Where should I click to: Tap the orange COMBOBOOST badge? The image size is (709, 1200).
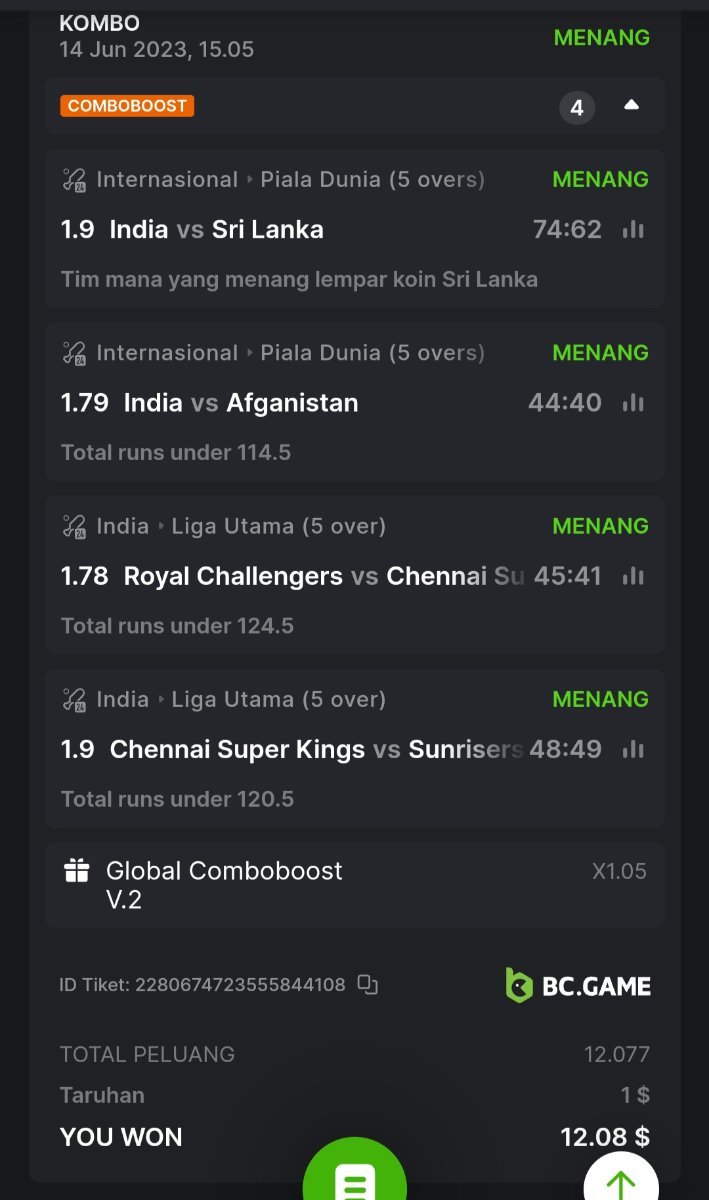(127, 106)
